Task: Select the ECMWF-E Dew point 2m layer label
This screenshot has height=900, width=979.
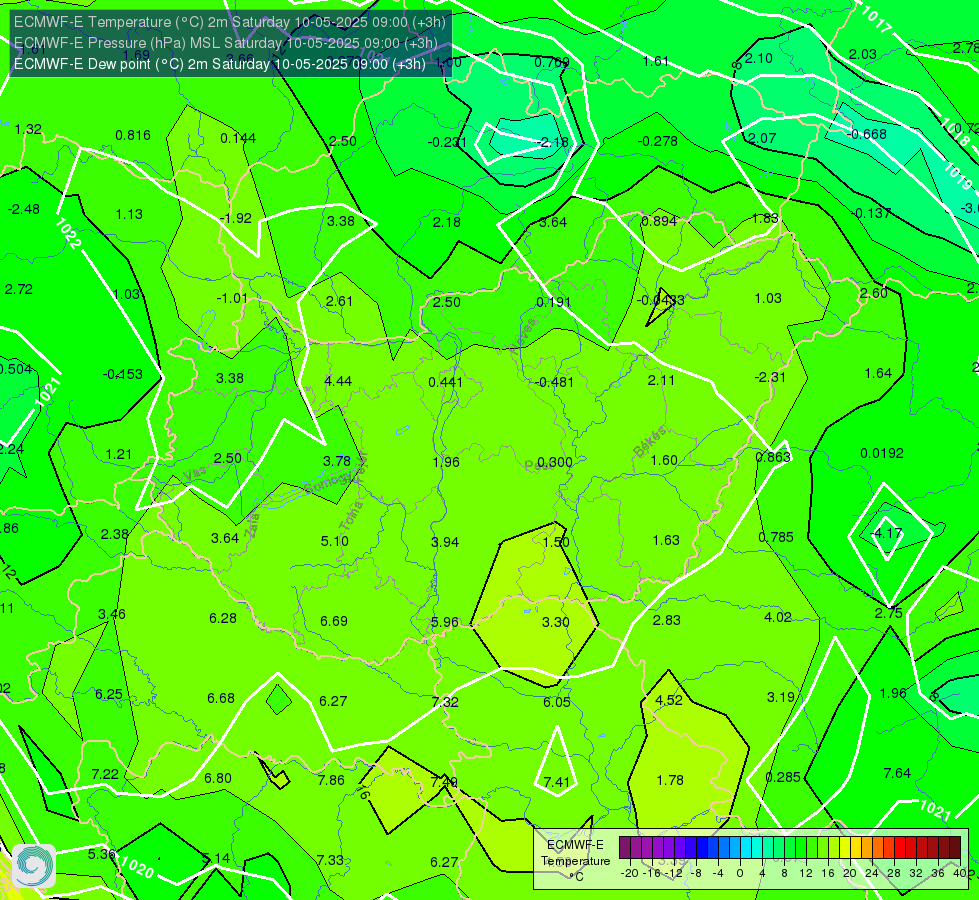Action: pyautogui.click(x=220, y=64)
